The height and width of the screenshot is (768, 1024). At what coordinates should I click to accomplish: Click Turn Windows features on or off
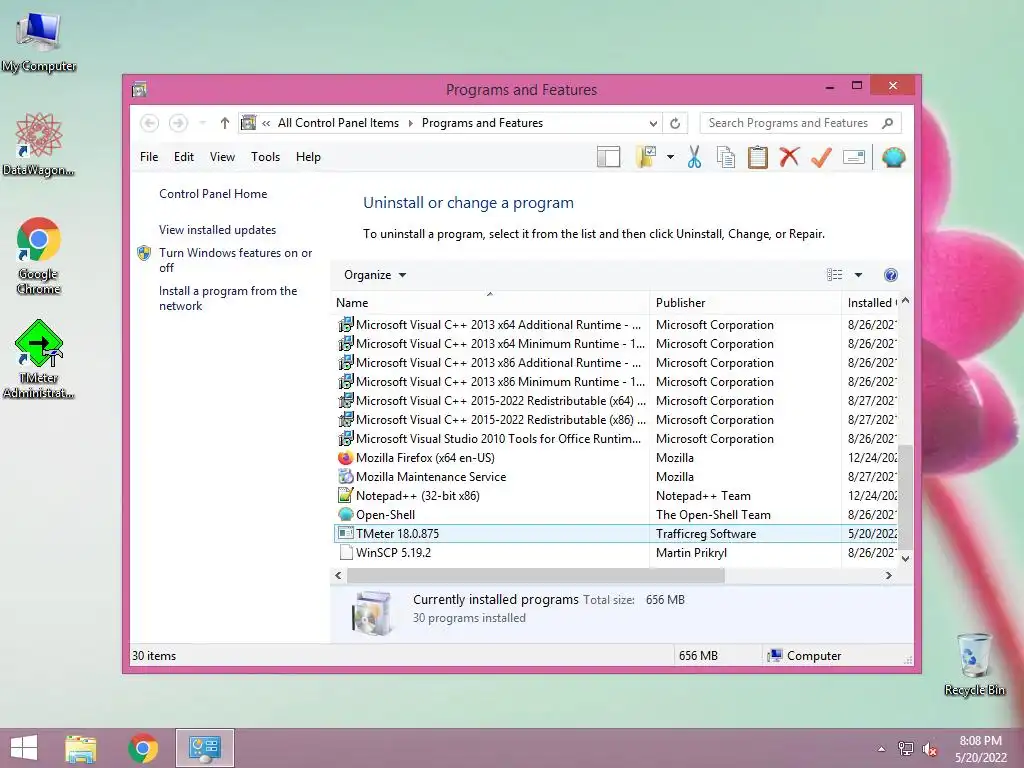pos(235,260)
